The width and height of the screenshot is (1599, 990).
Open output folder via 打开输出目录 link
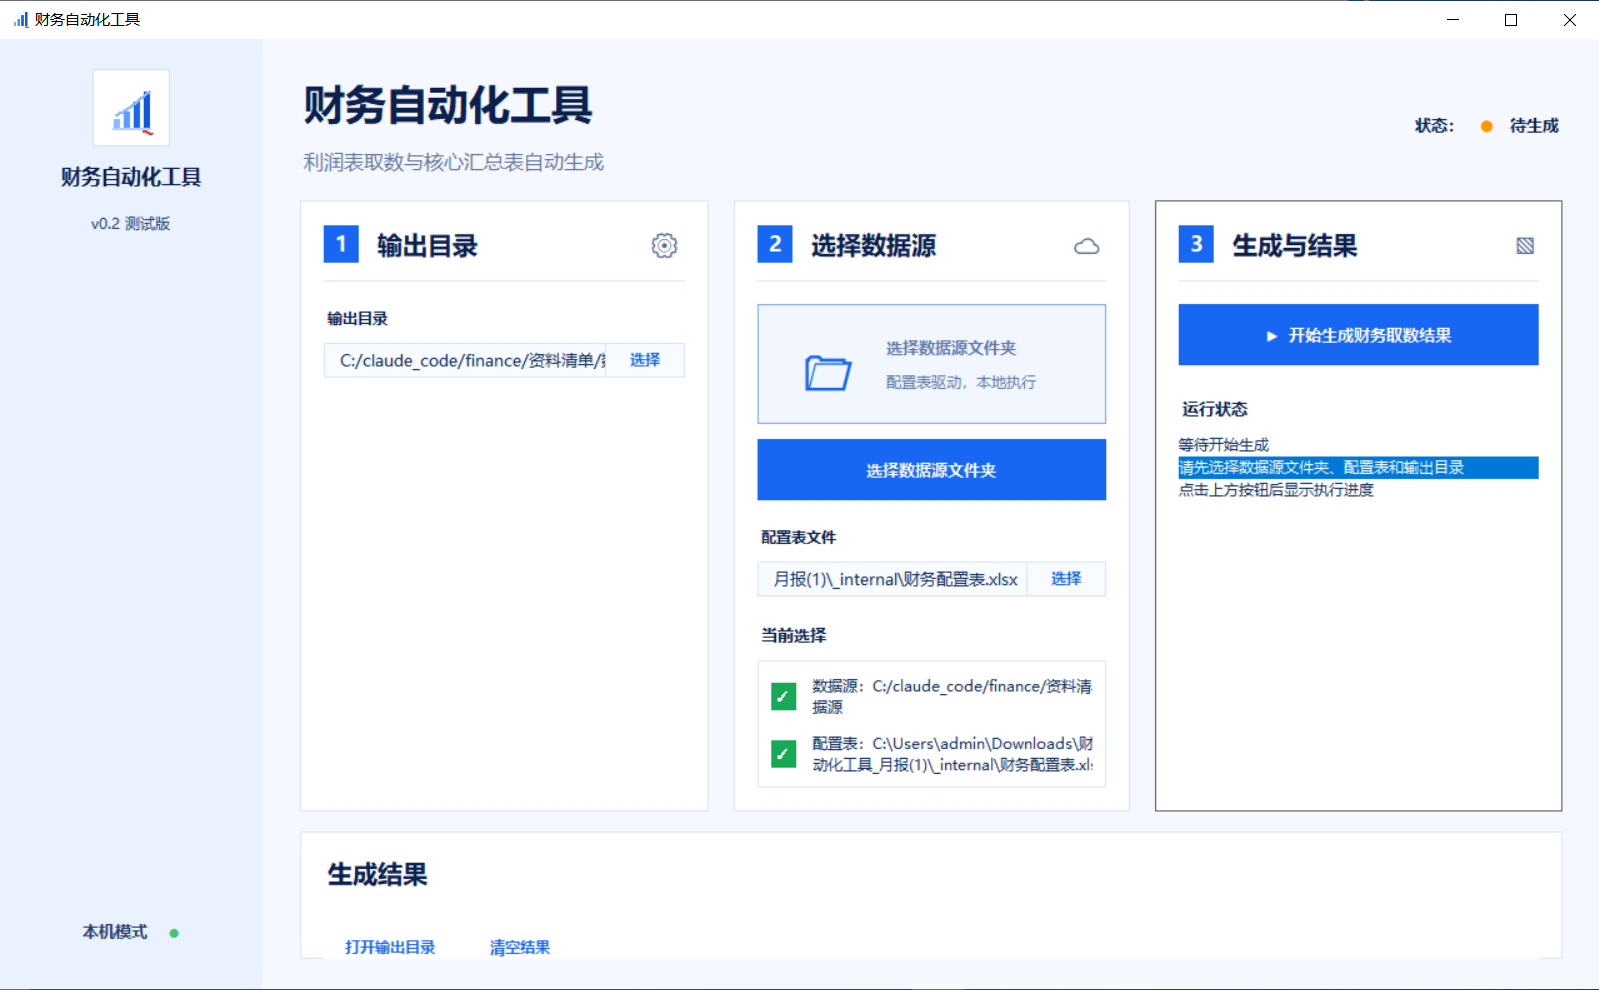(x=390, y=947)
